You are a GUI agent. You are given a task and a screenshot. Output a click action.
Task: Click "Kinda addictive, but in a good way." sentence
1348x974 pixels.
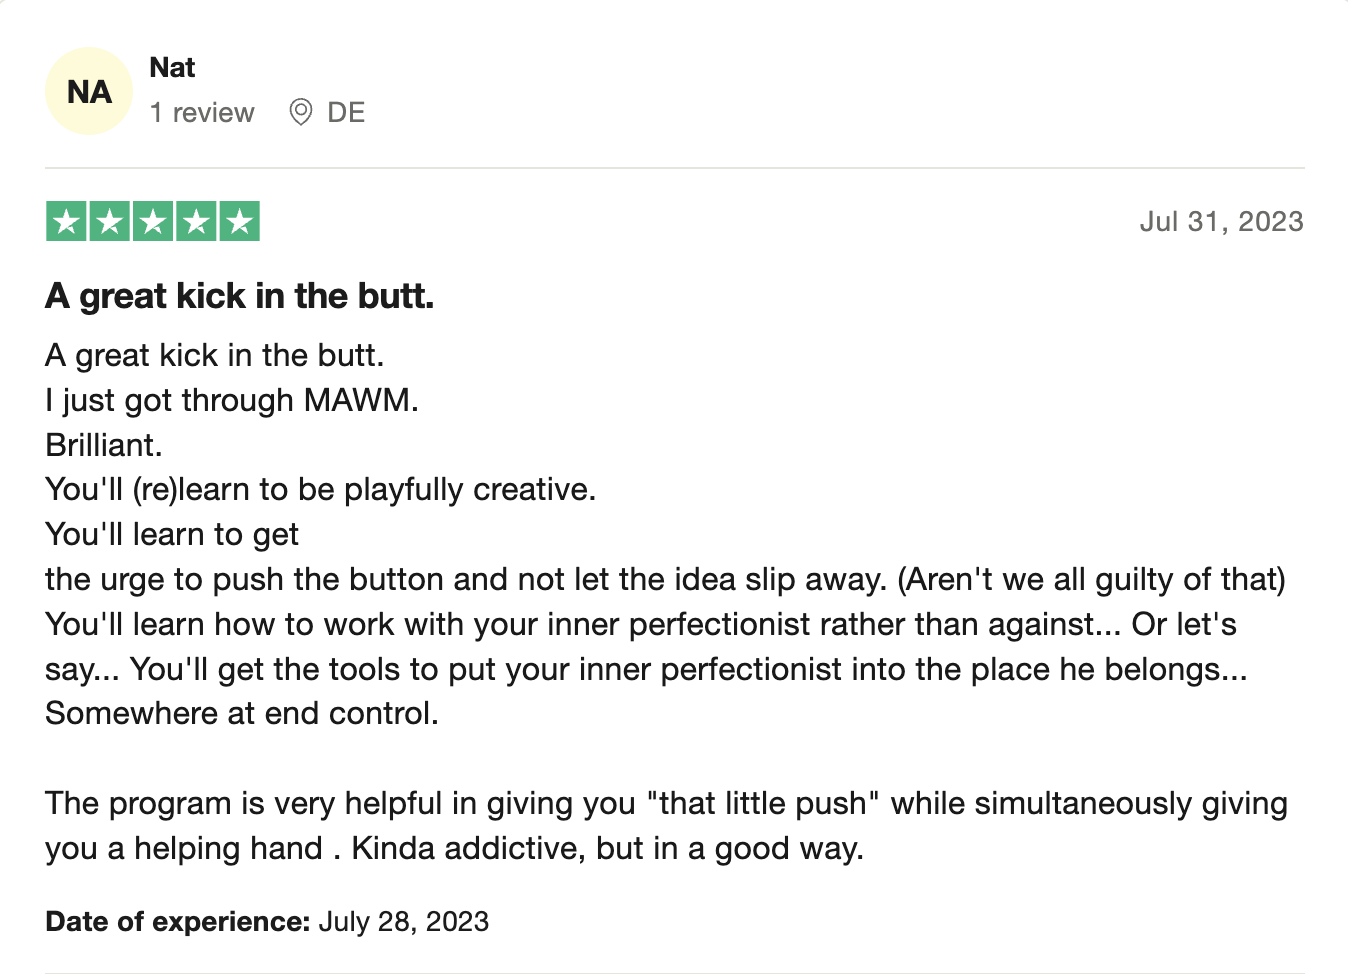[607, 848]
